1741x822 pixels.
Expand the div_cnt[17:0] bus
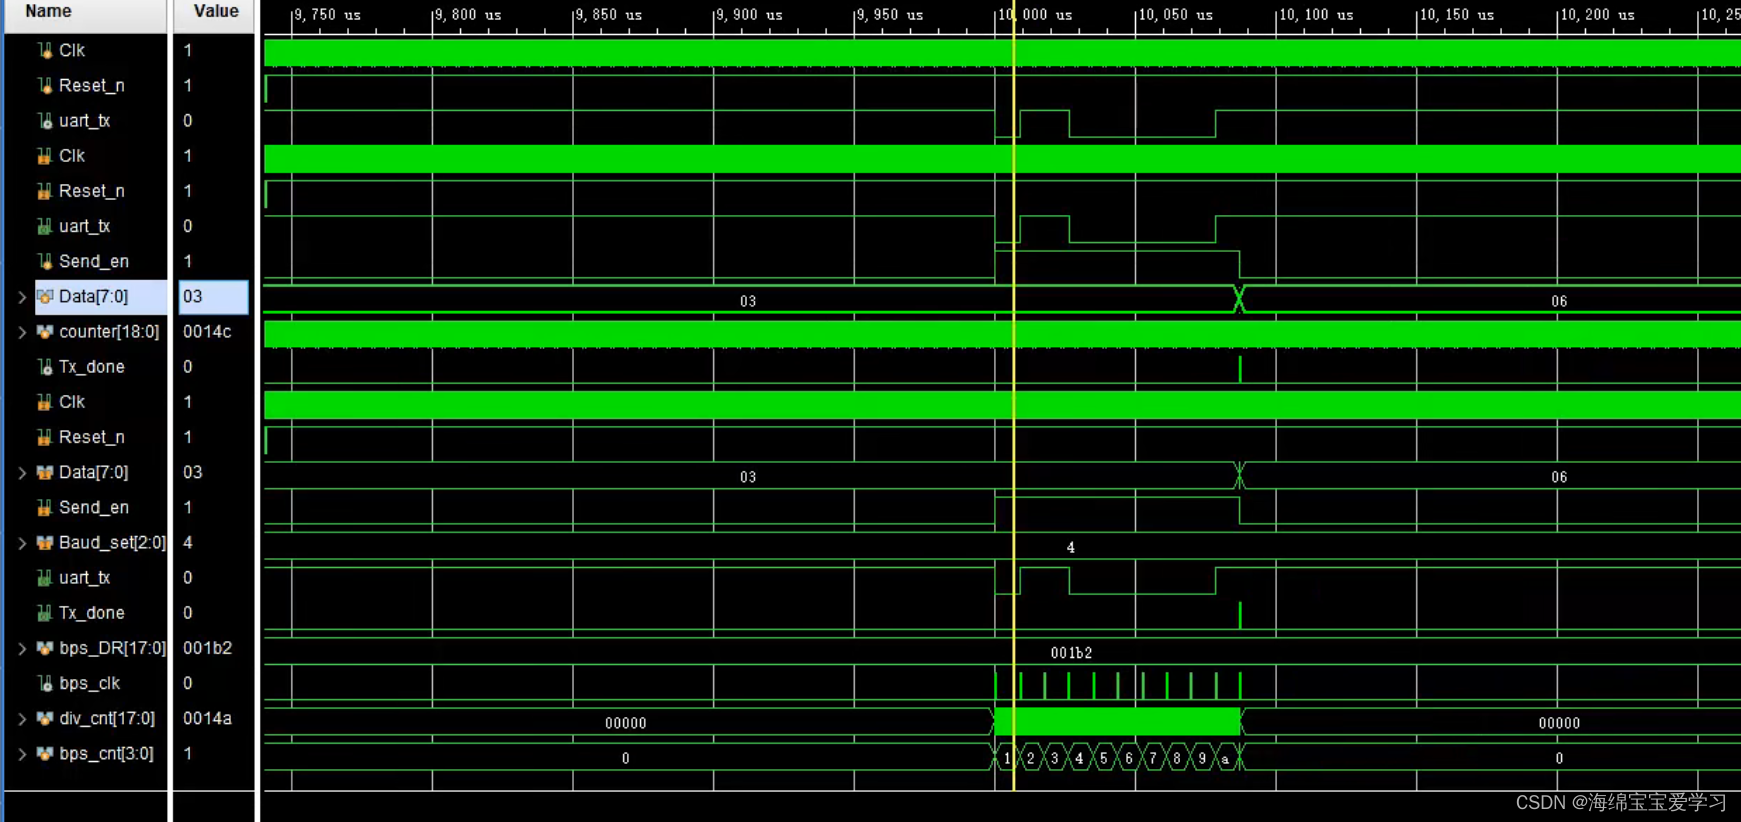pyautogui.click(x=22, y=719)
